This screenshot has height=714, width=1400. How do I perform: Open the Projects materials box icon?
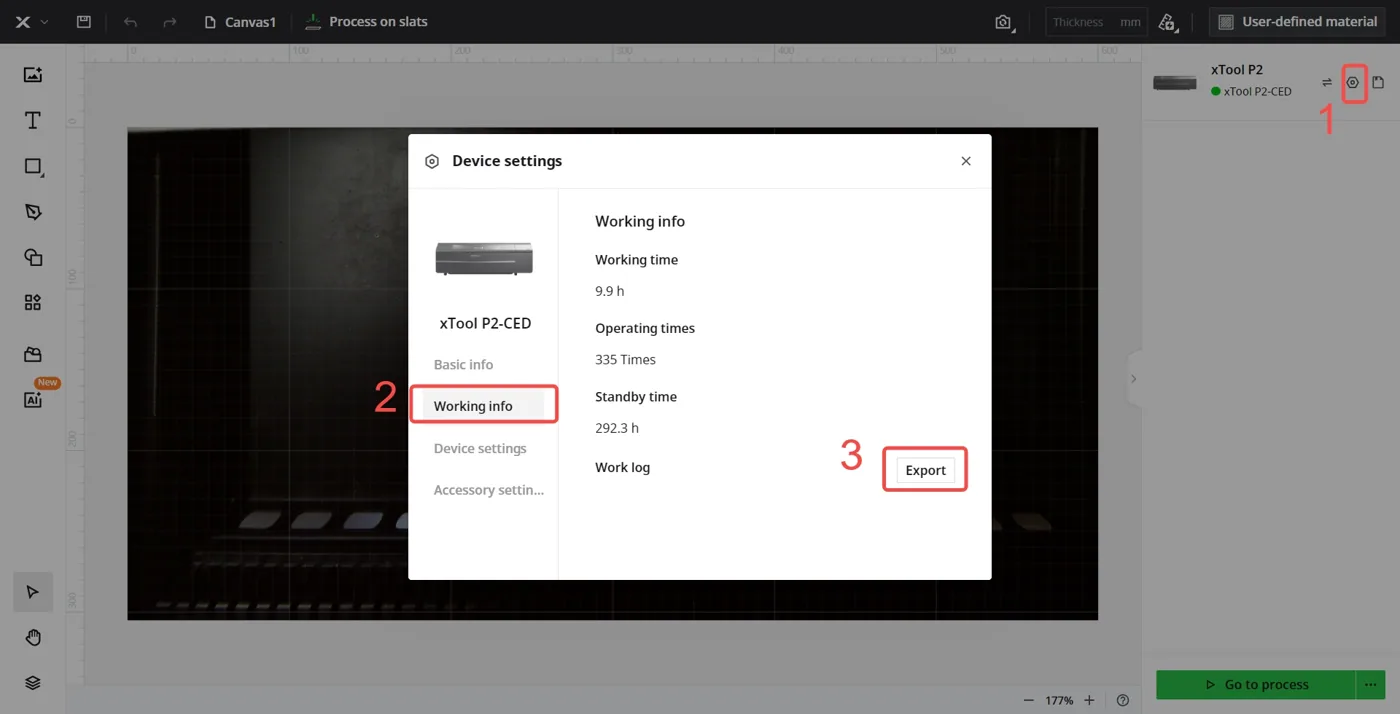point(33,354)
